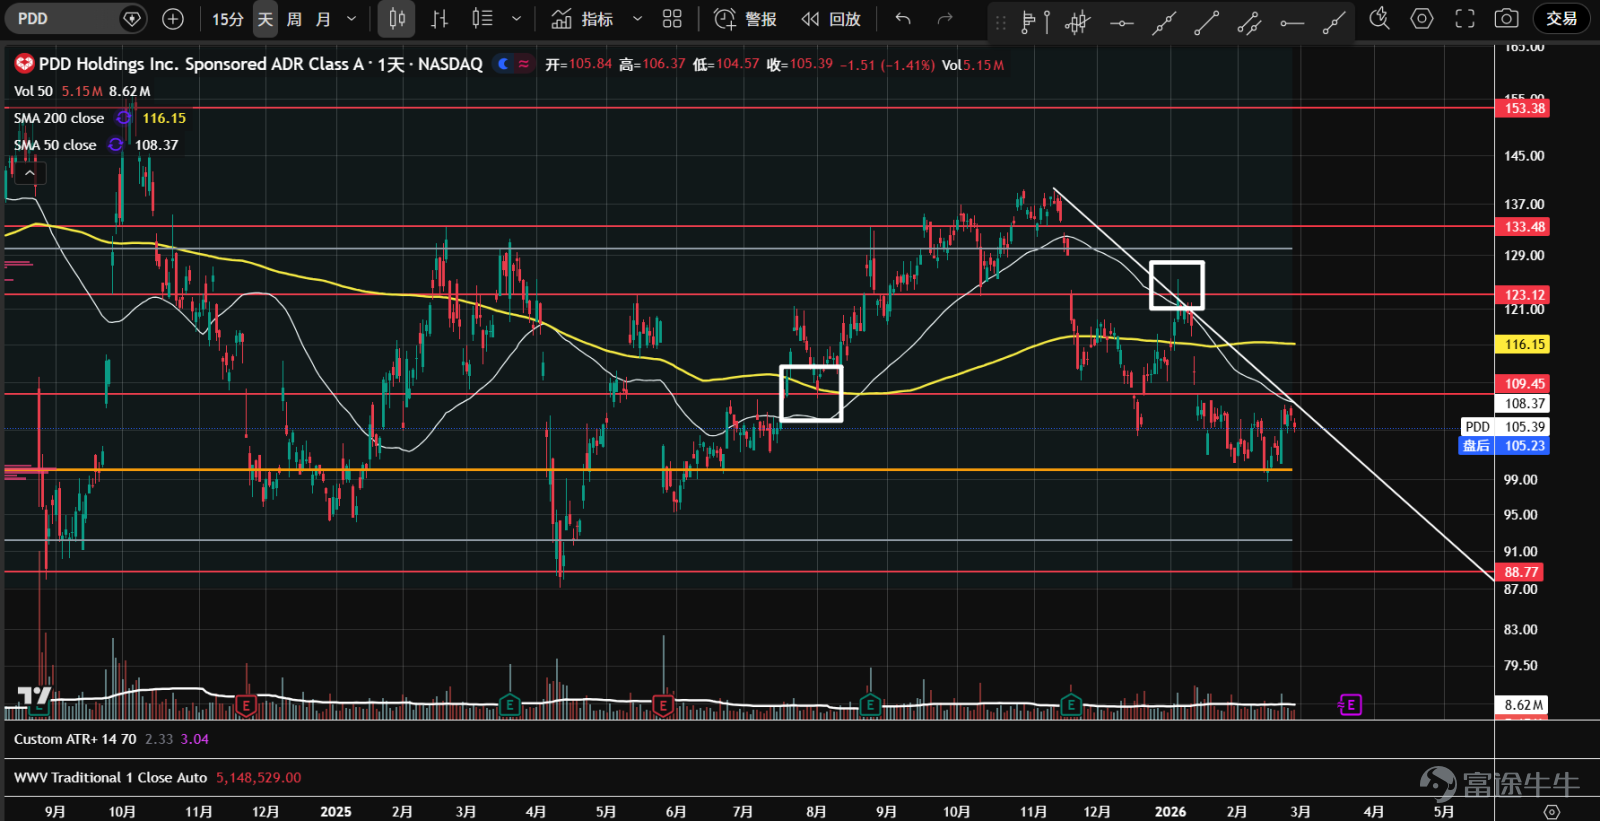Select the volume candles chart style icon

pyautogui.click(x=483, y=19)
